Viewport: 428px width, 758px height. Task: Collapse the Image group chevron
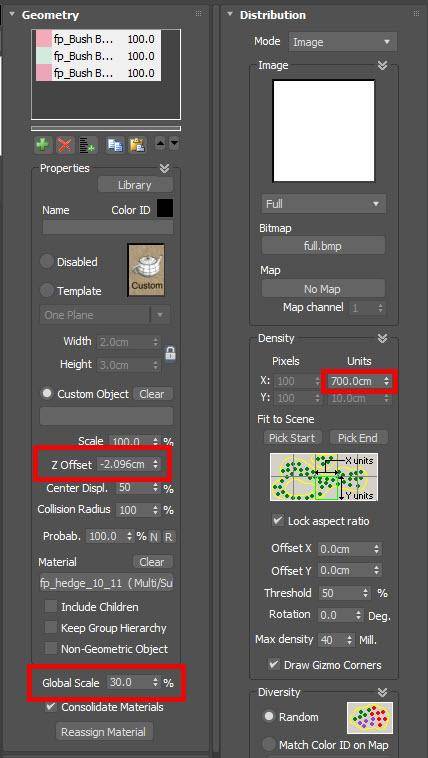click(383, 65)
